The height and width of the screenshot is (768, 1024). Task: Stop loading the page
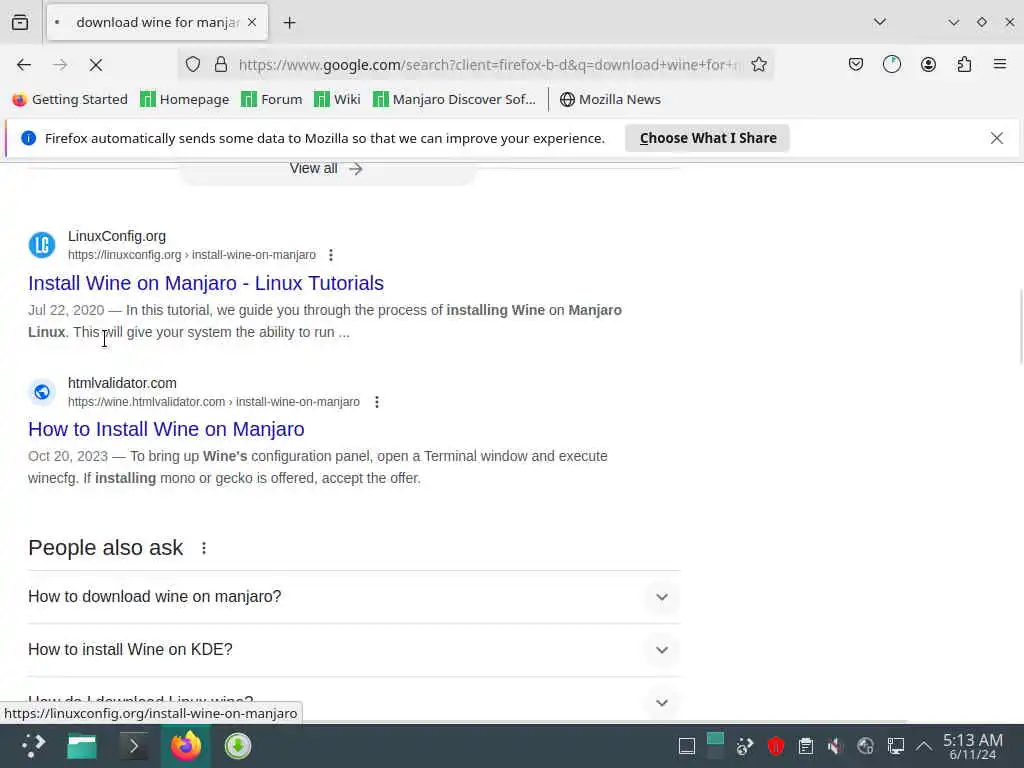click(x=96, y=65)
